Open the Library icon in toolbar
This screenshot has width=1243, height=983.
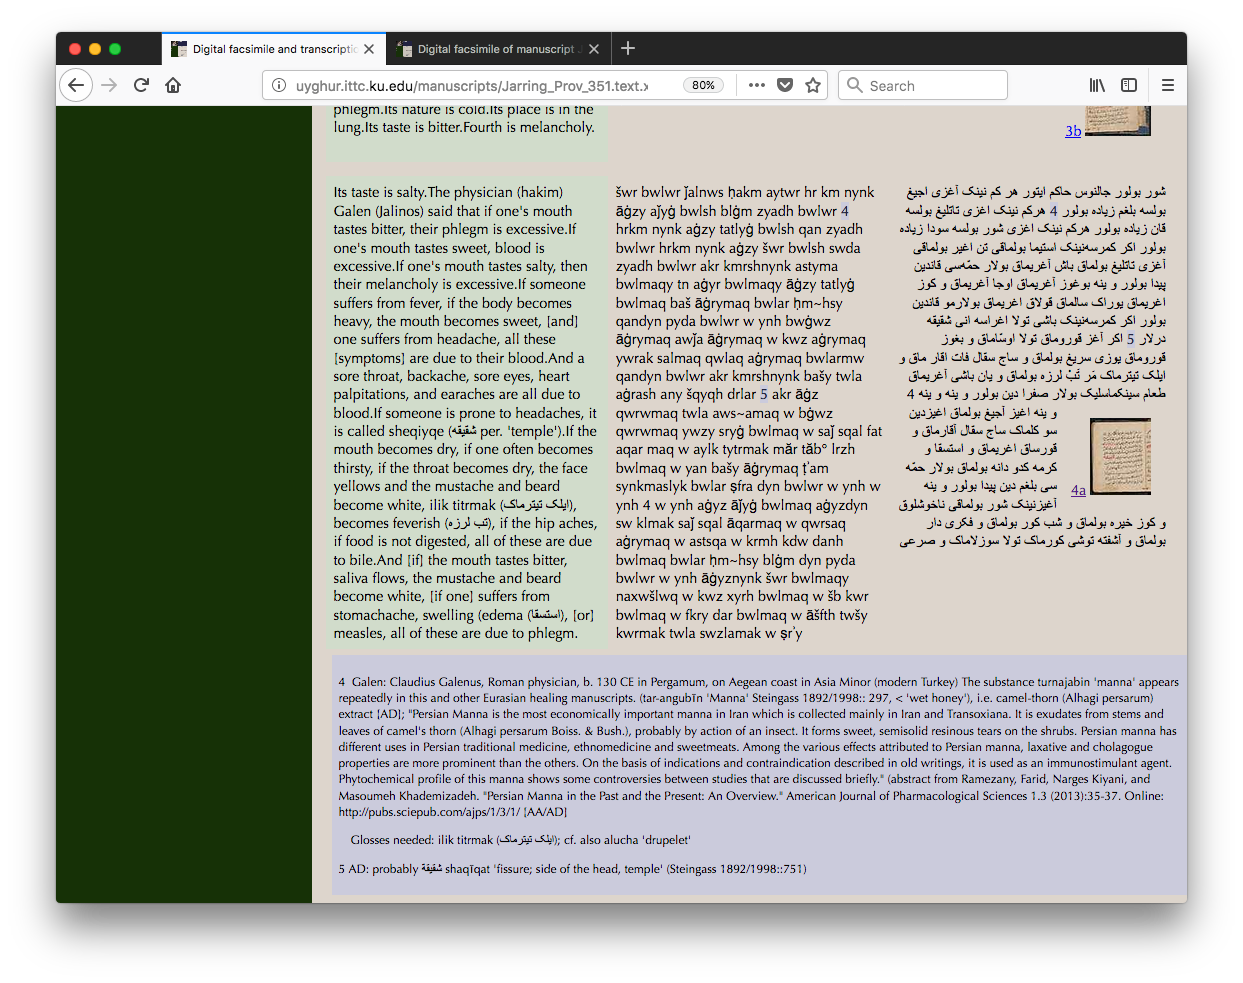(x=1097, y=85)
